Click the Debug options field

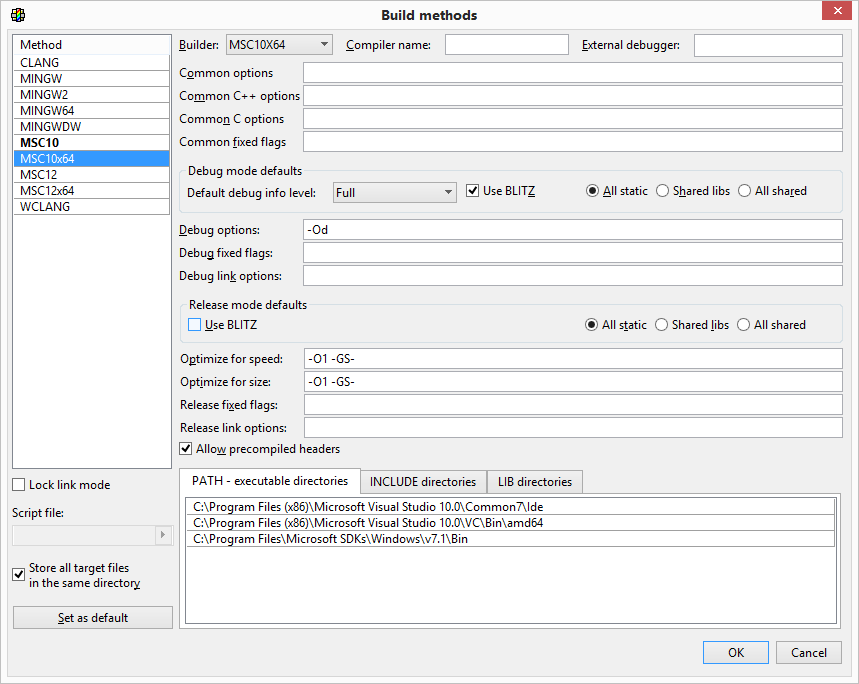[x=573, y=230]
